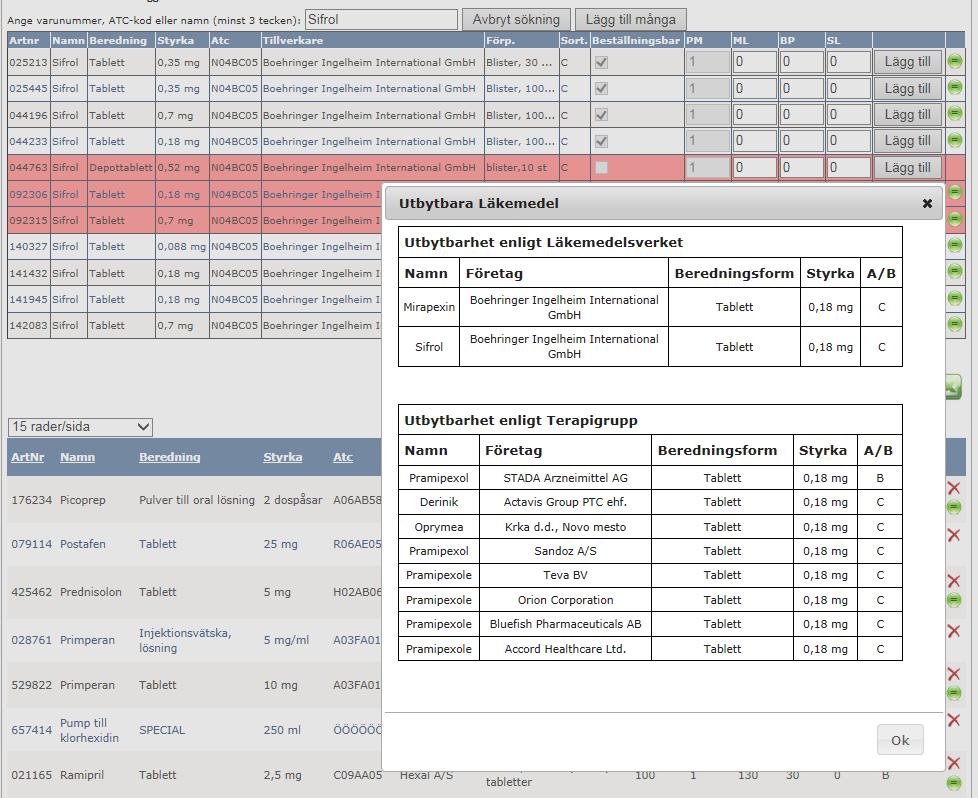Click Lägg till for row 025445
978x798 pixels.
point(908,89)
